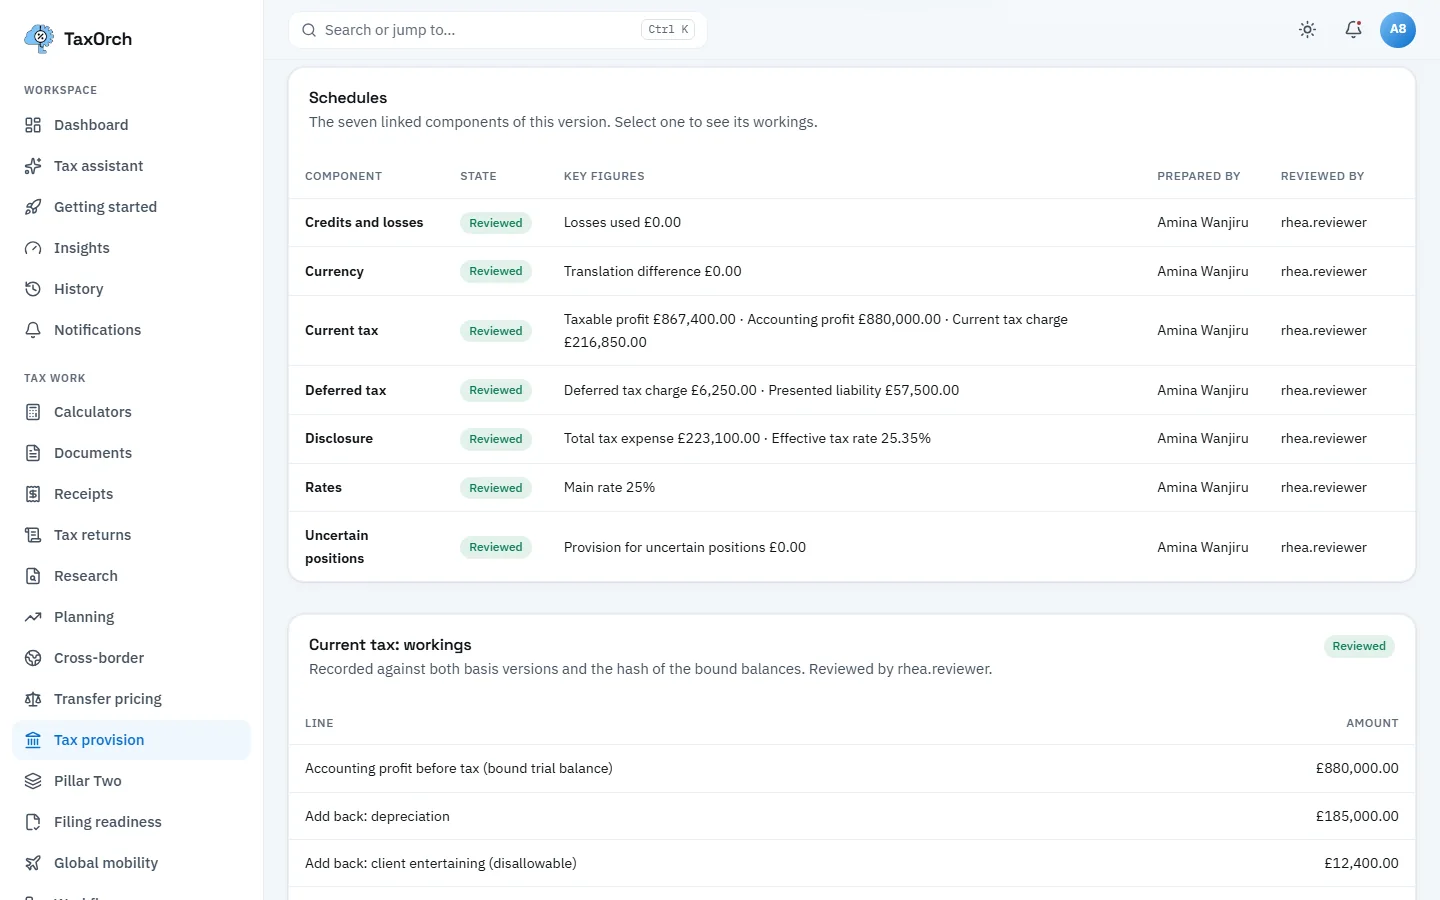Open the Documents file icon
Screen dimensions: 1440x900
[33, 453]
